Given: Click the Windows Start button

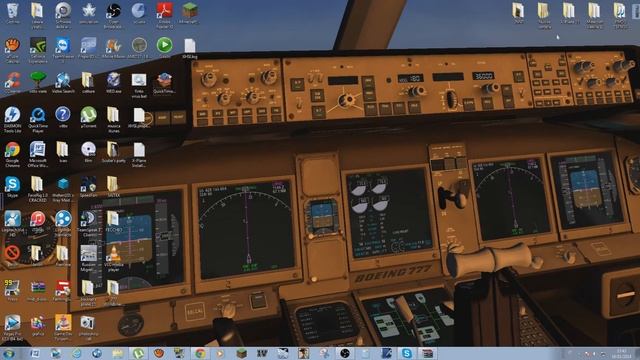Looking at the screenshot, I should 9,353.
